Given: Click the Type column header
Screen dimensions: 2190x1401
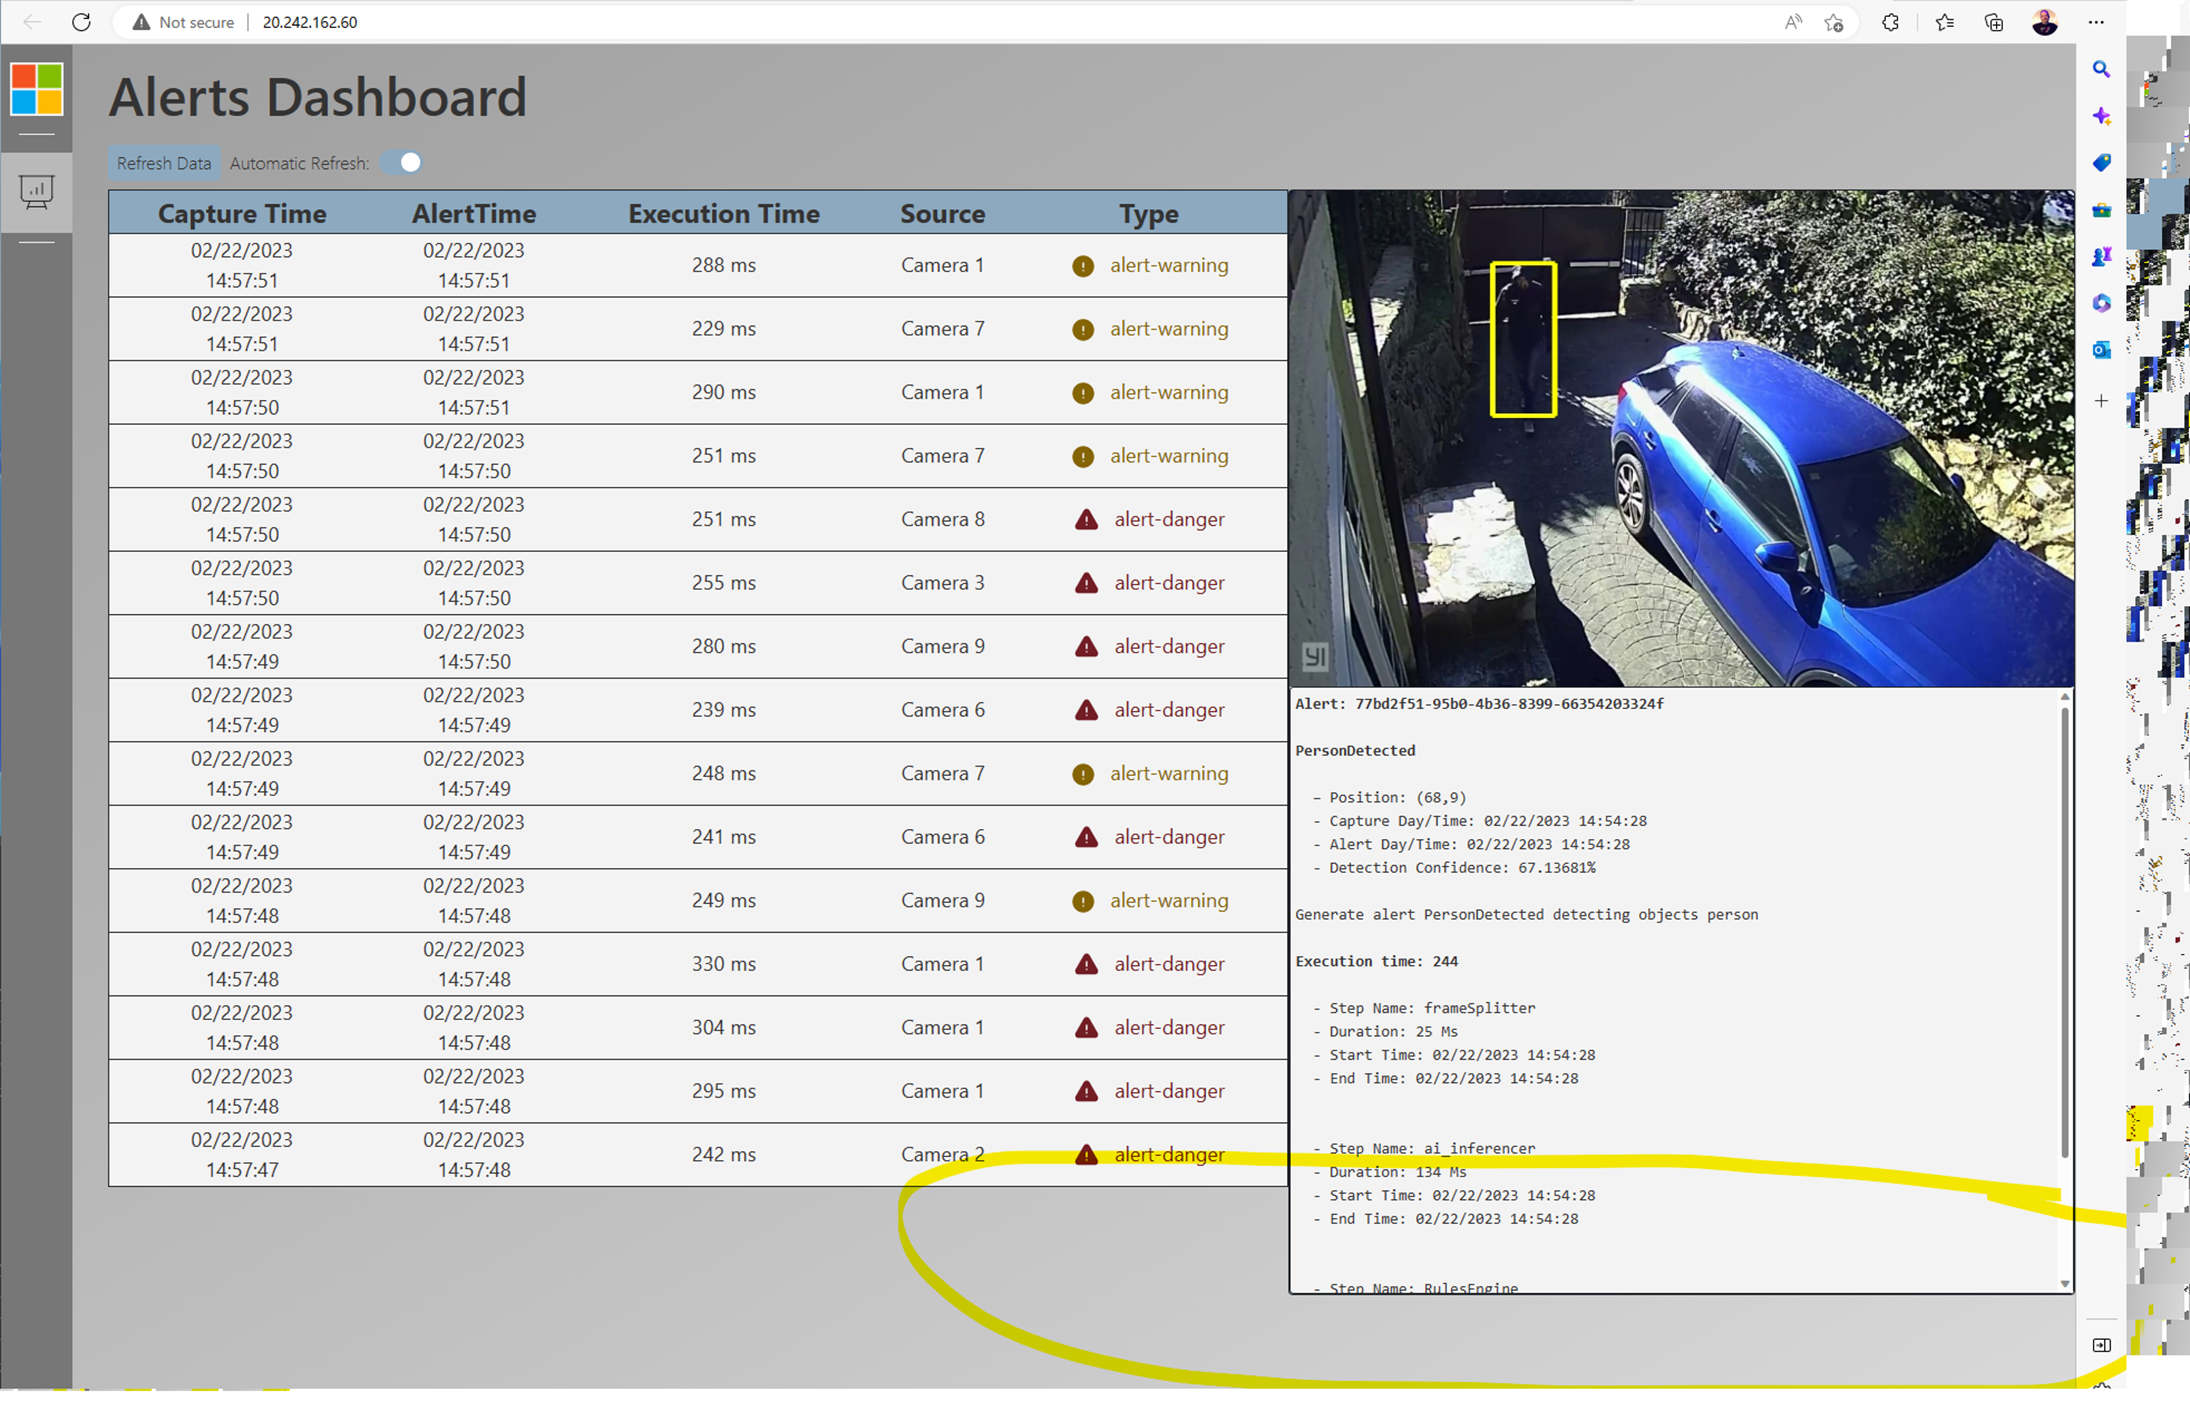Looking at the screenshot, I should pos(1148,213).
